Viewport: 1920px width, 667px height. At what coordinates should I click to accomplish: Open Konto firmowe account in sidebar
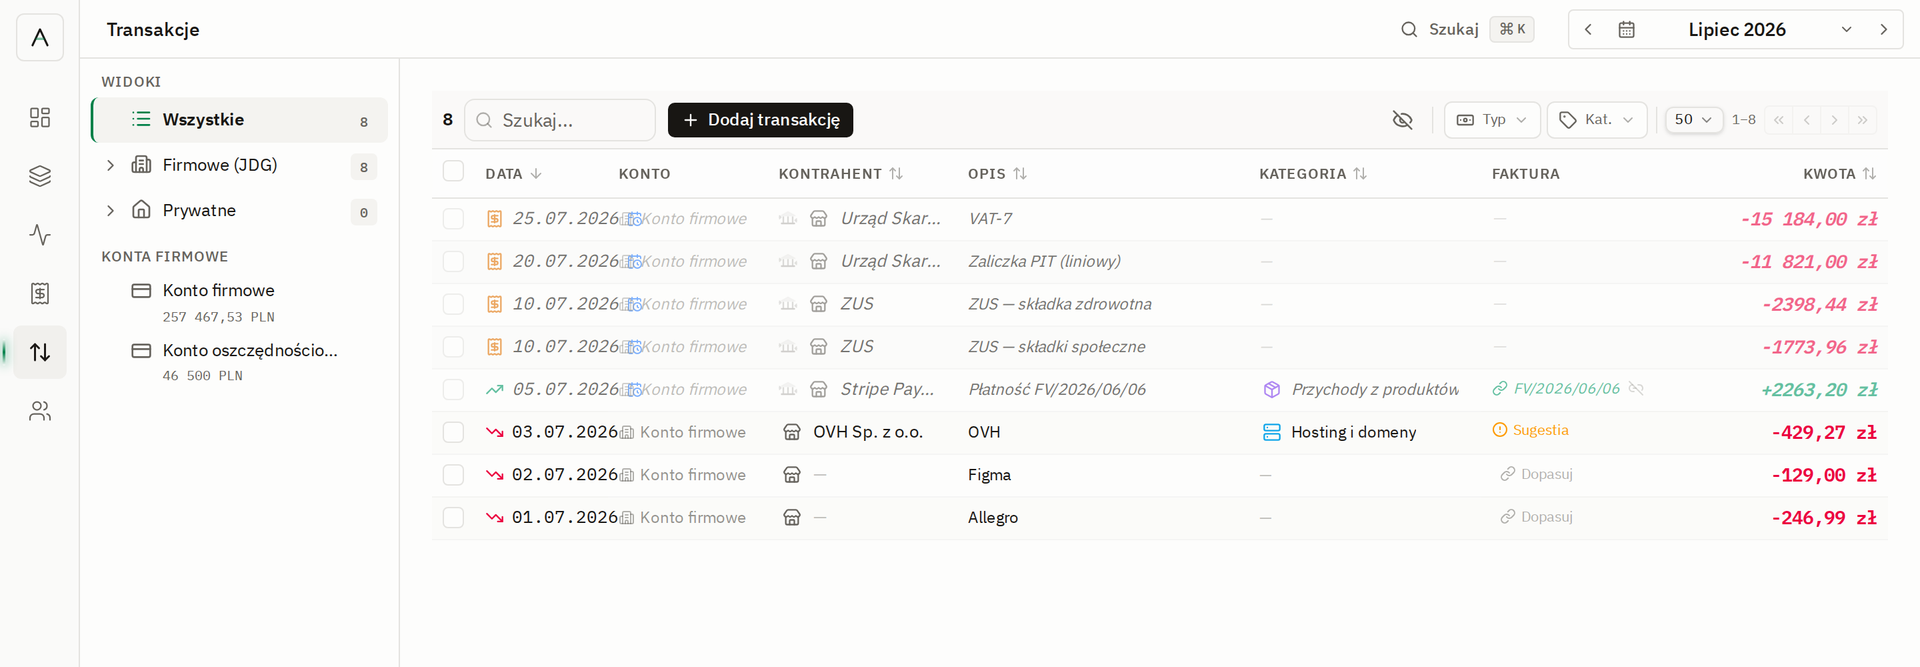pyautogui.click(x=240, y=302)
